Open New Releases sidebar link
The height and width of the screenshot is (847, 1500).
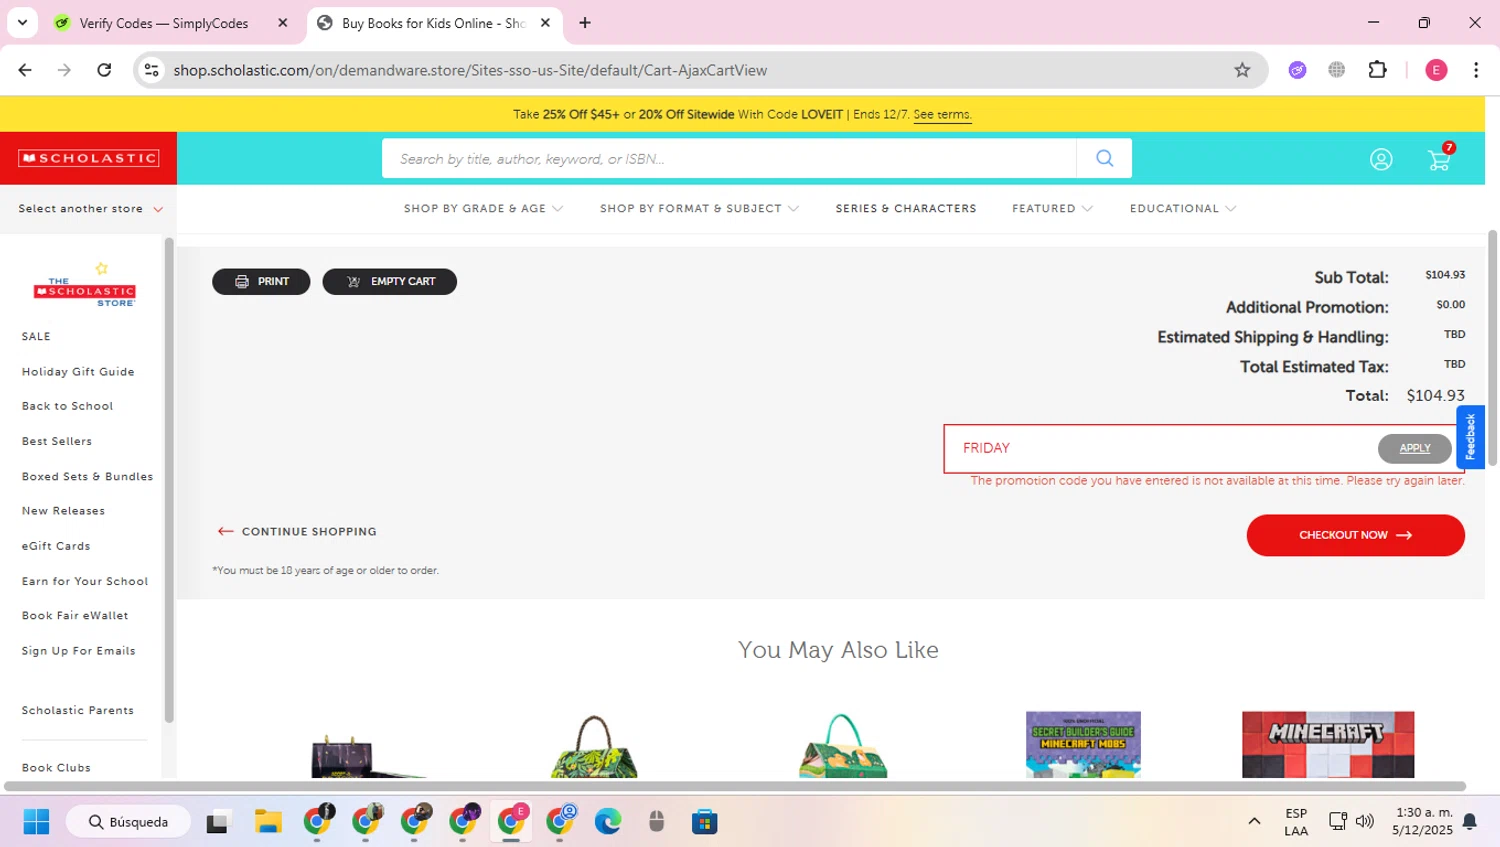63,511
